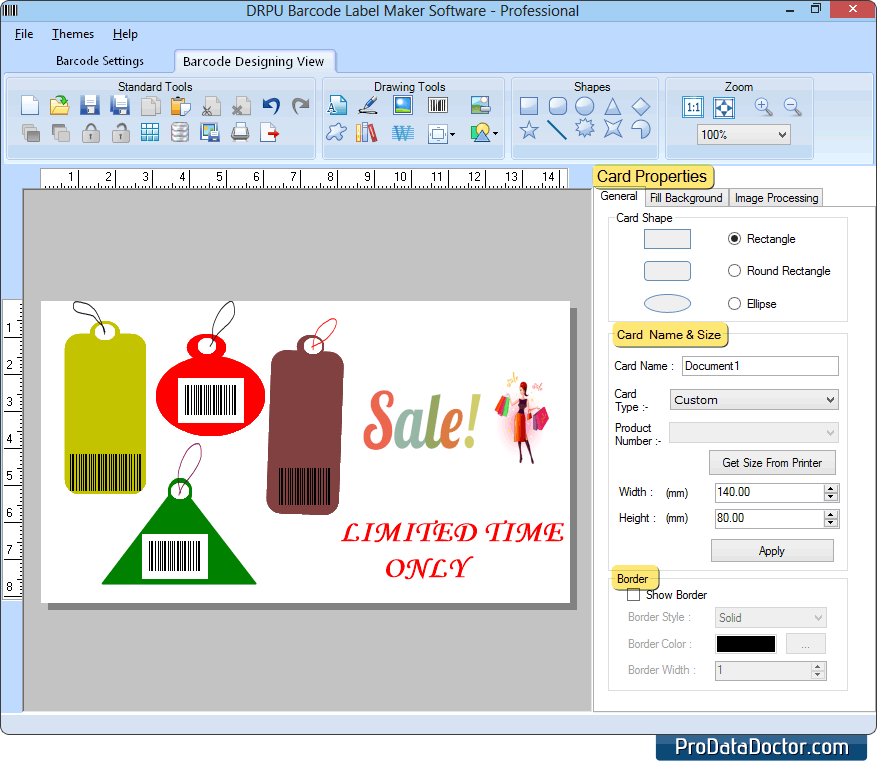Select the Round Rectangle card shape
This screenshot has width=877, height=761.
click(734, 271)
